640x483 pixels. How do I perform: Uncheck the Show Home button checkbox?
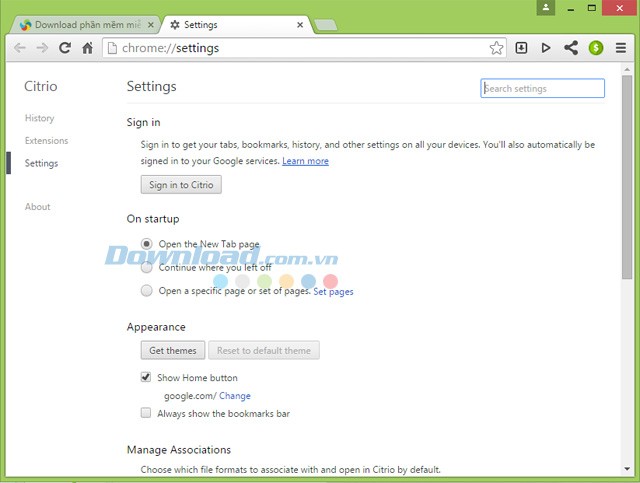(x=147, y=377)
